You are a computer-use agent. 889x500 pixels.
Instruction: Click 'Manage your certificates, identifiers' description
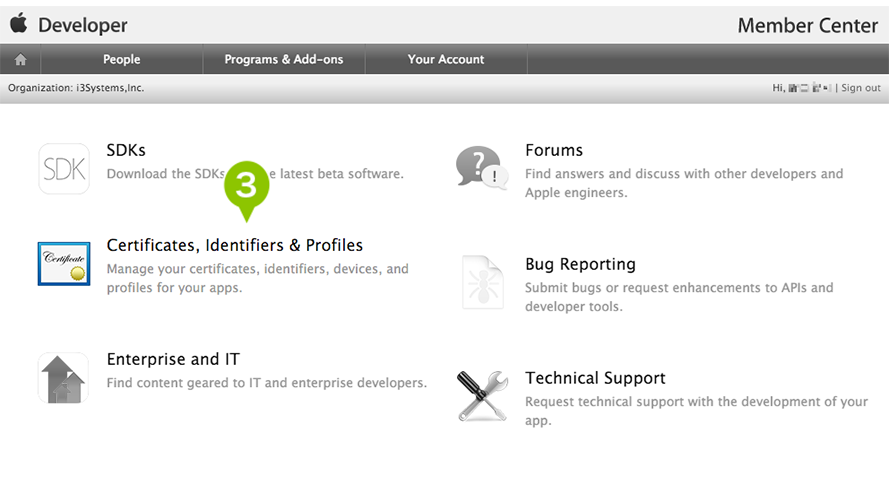coord(257,278)
